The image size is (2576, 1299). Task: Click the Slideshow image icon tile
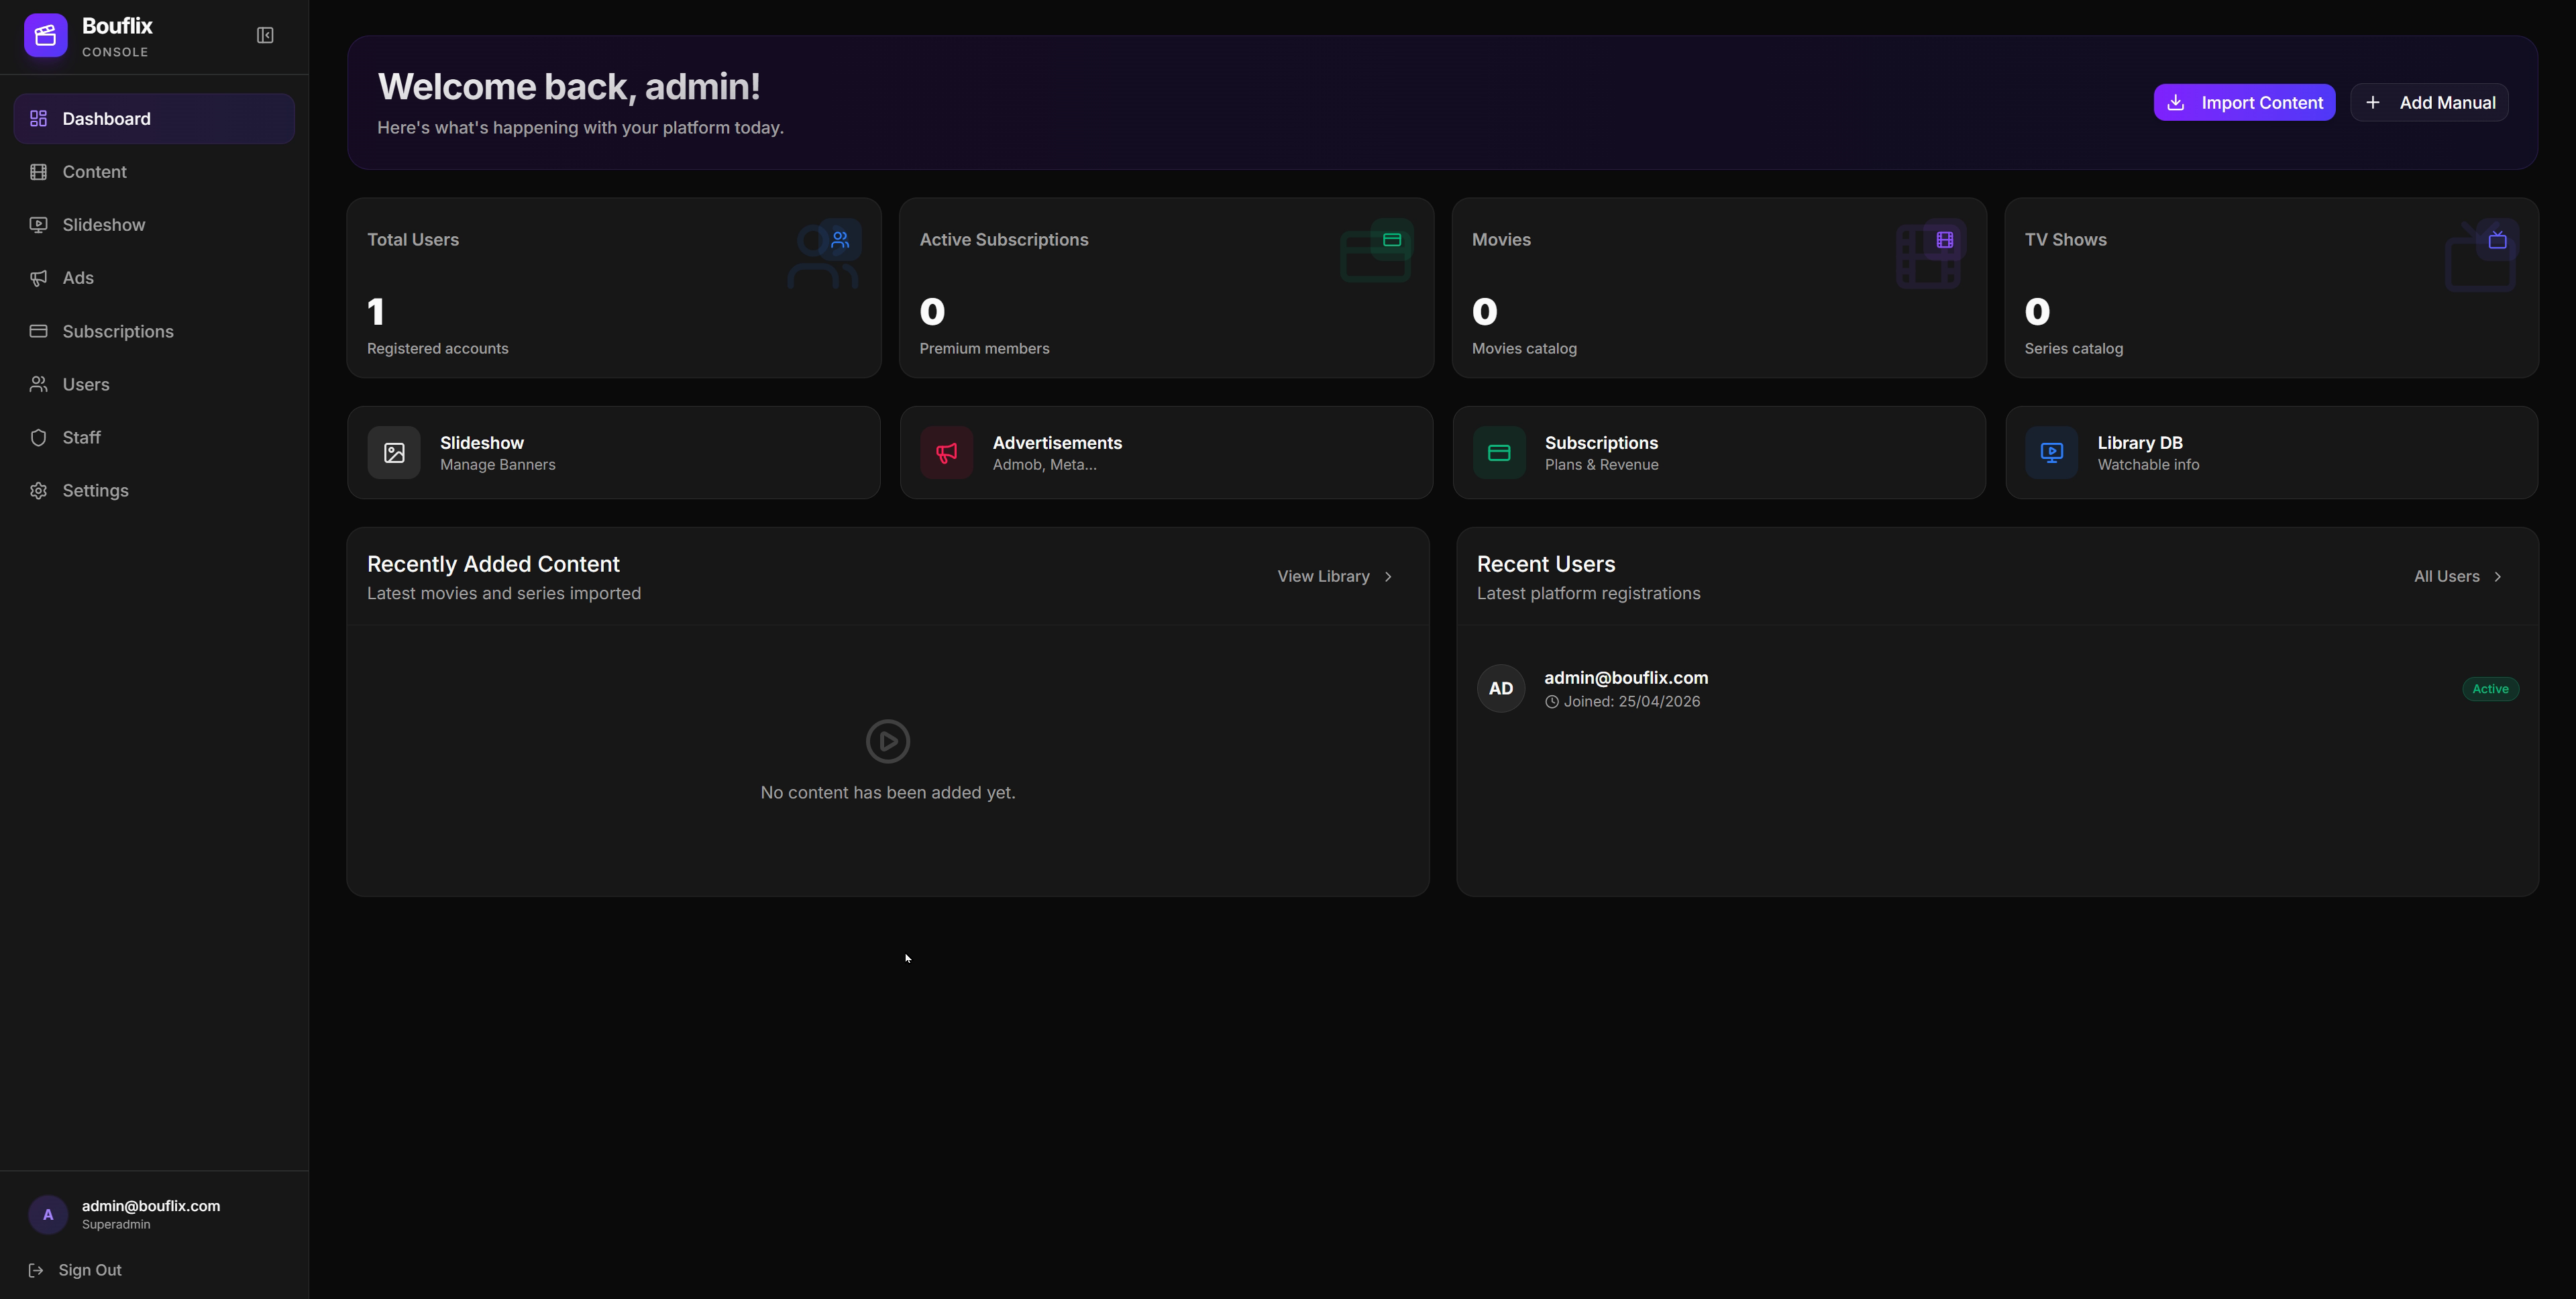tap(394, 453)
